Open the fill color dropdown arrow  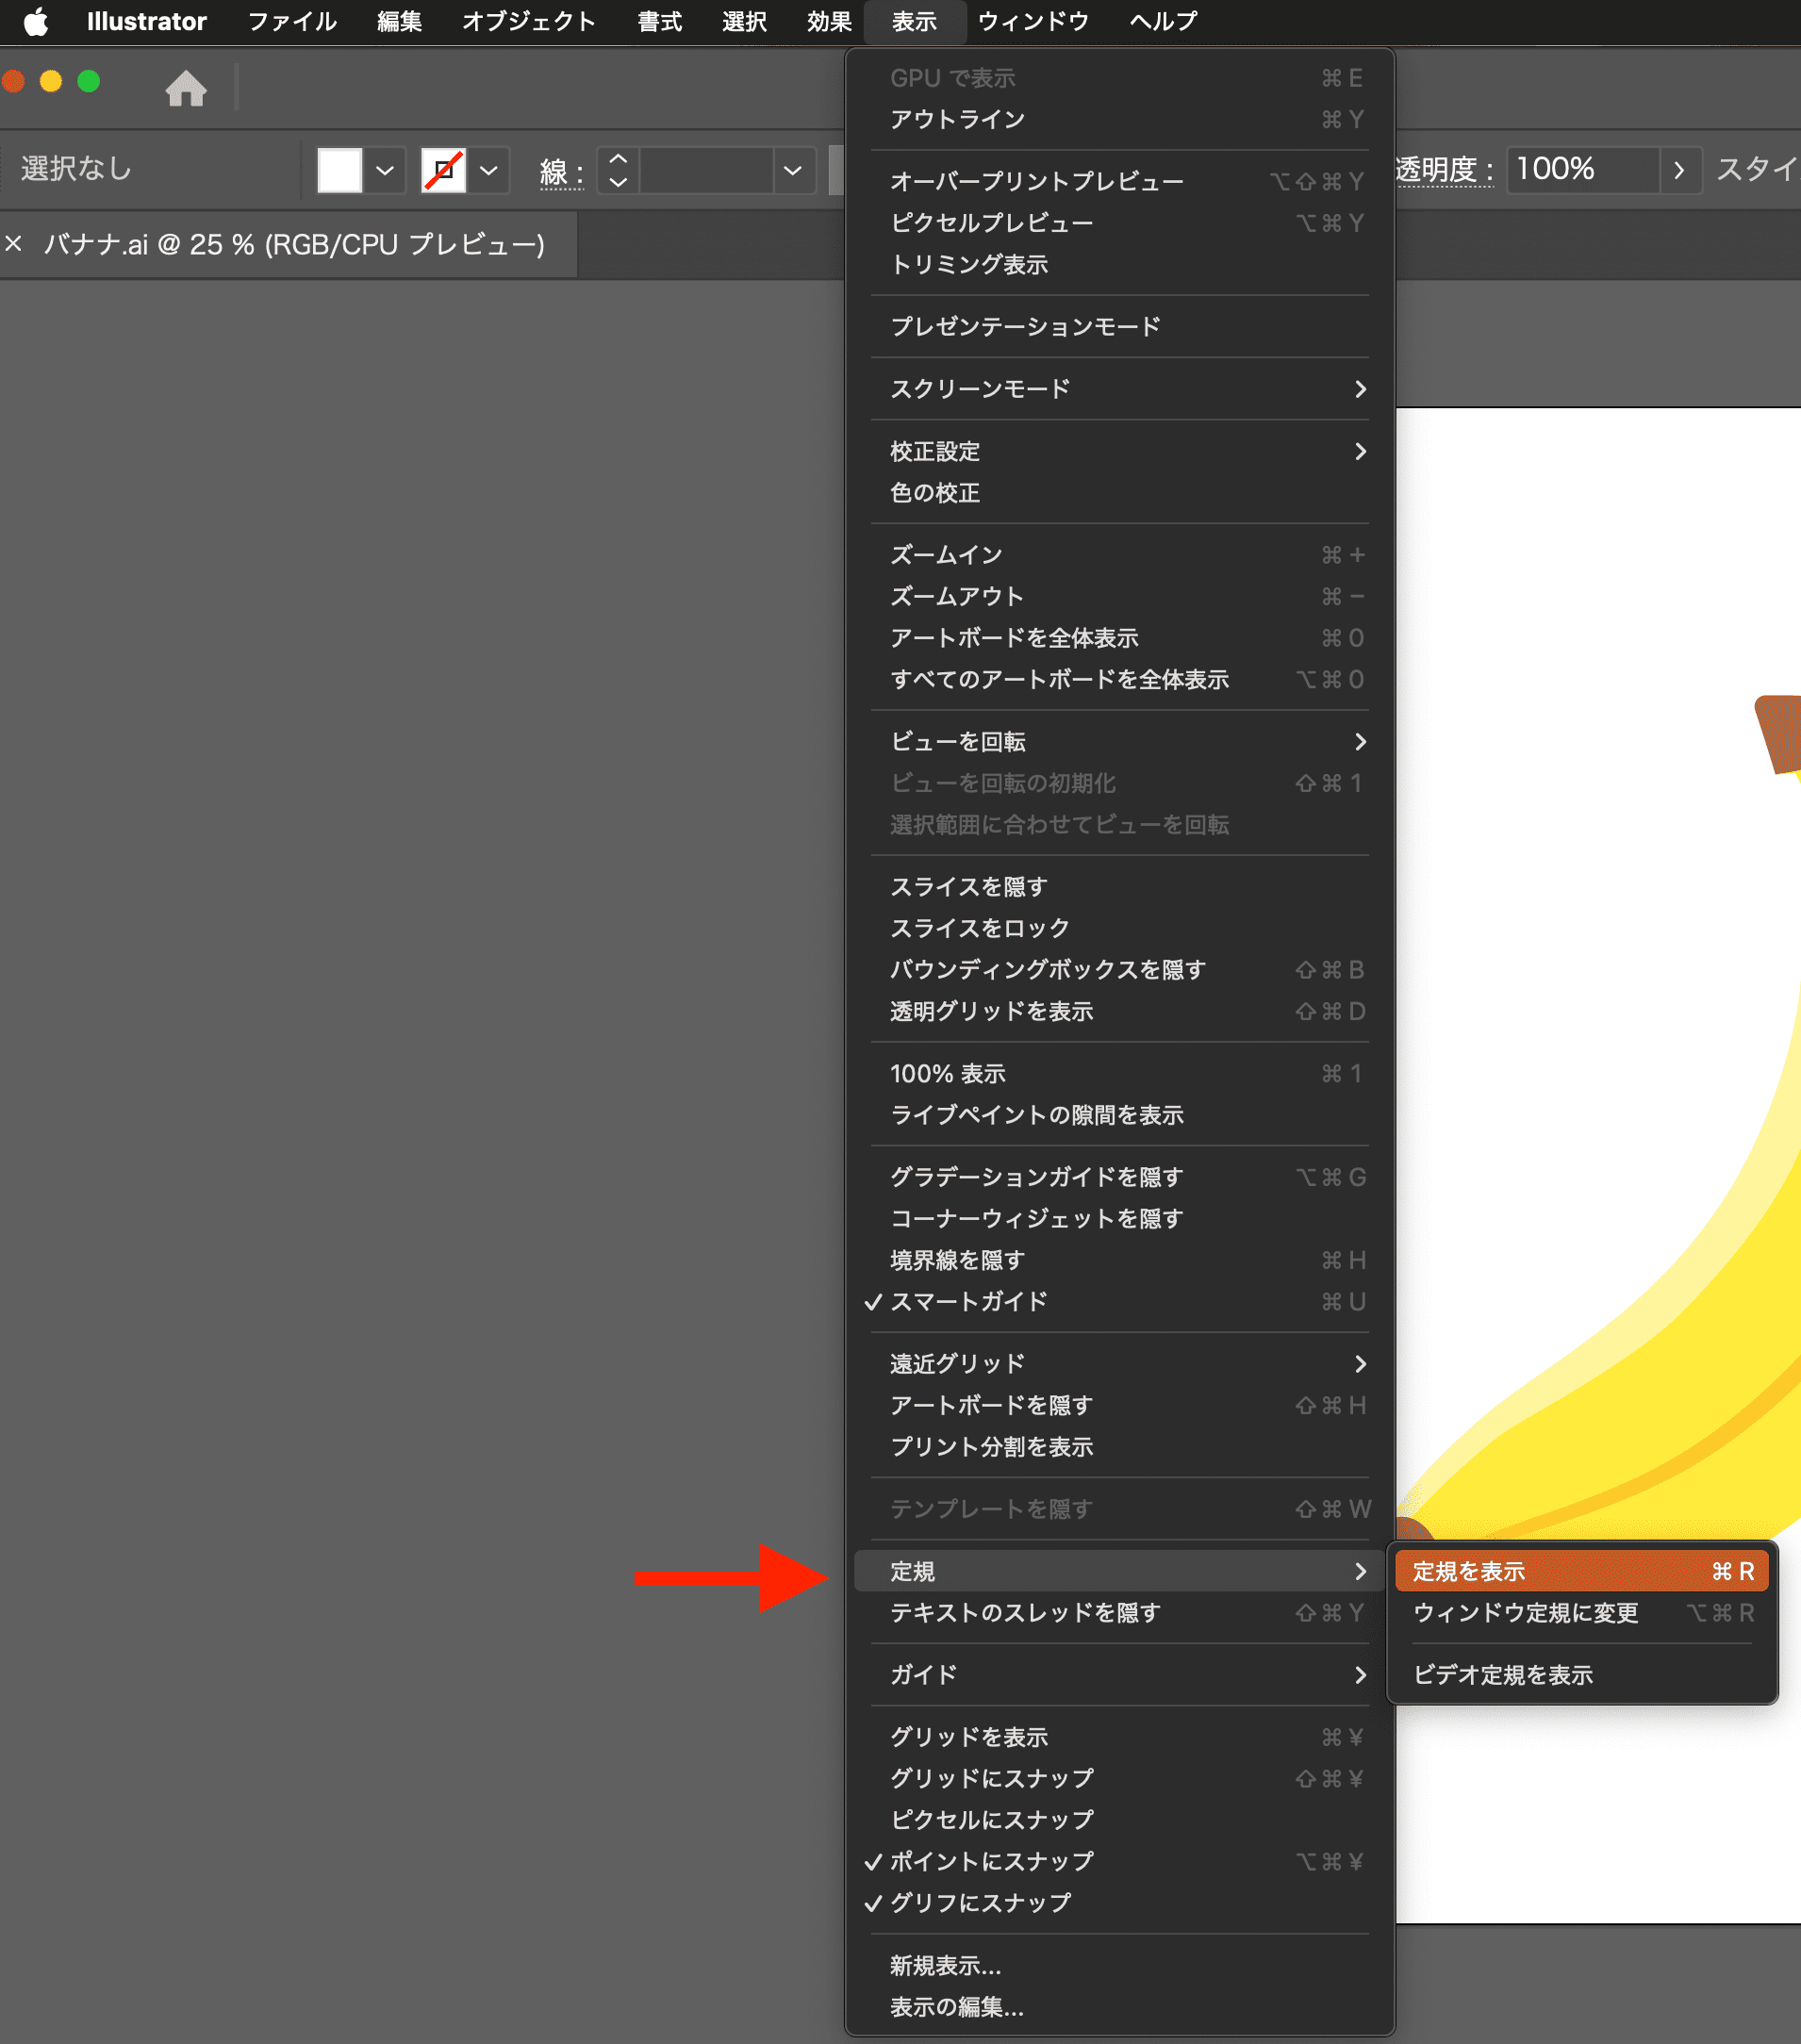[385, 170]
